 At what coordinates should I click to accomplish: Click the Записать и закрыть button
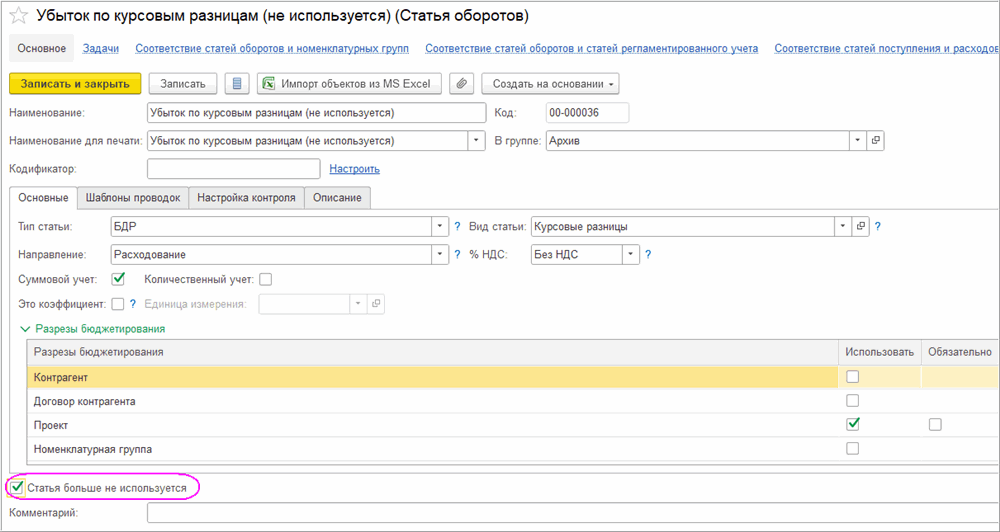74,84
